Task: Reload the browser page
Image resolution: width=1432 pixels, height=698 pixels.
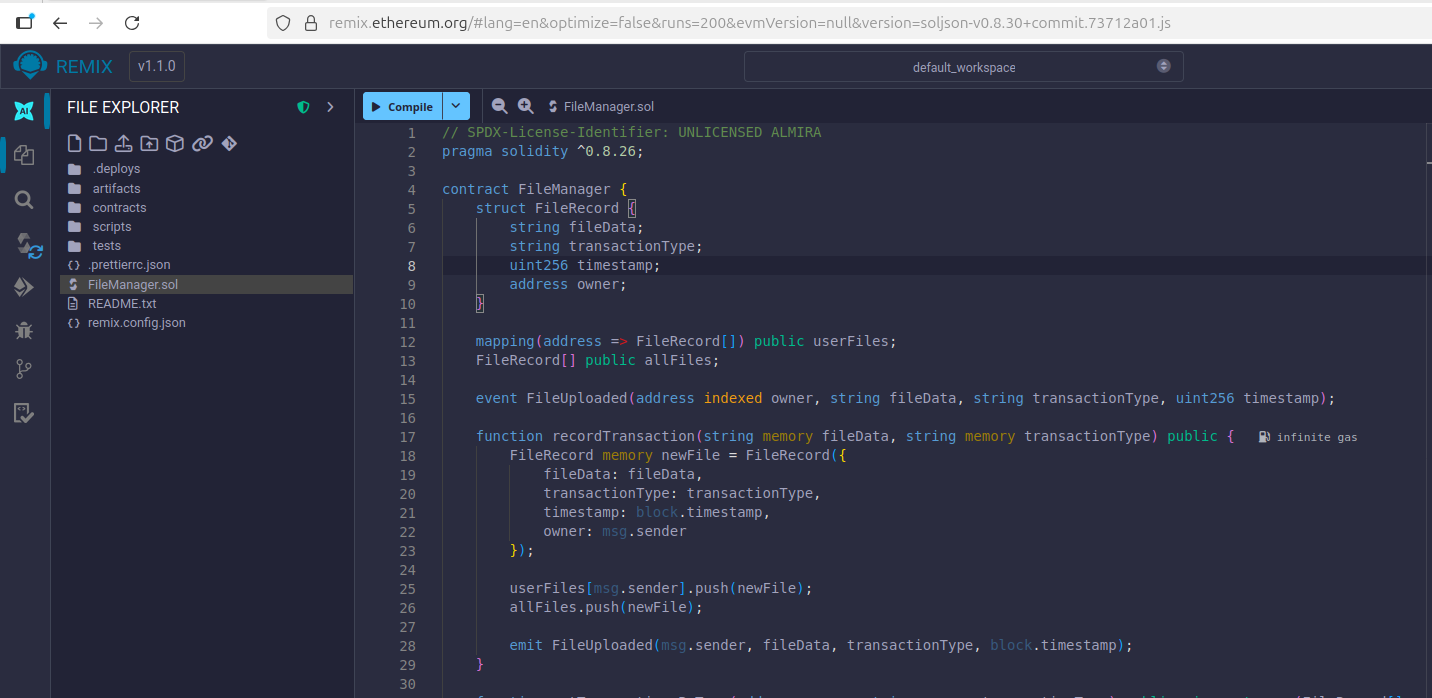Action: pyautogui.click(x=132, y=22)
